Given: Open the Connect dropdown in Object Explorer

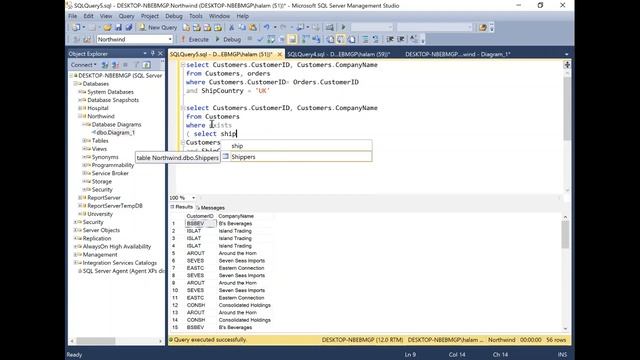Looking at the screenshot, I should (x=83, y=65).
